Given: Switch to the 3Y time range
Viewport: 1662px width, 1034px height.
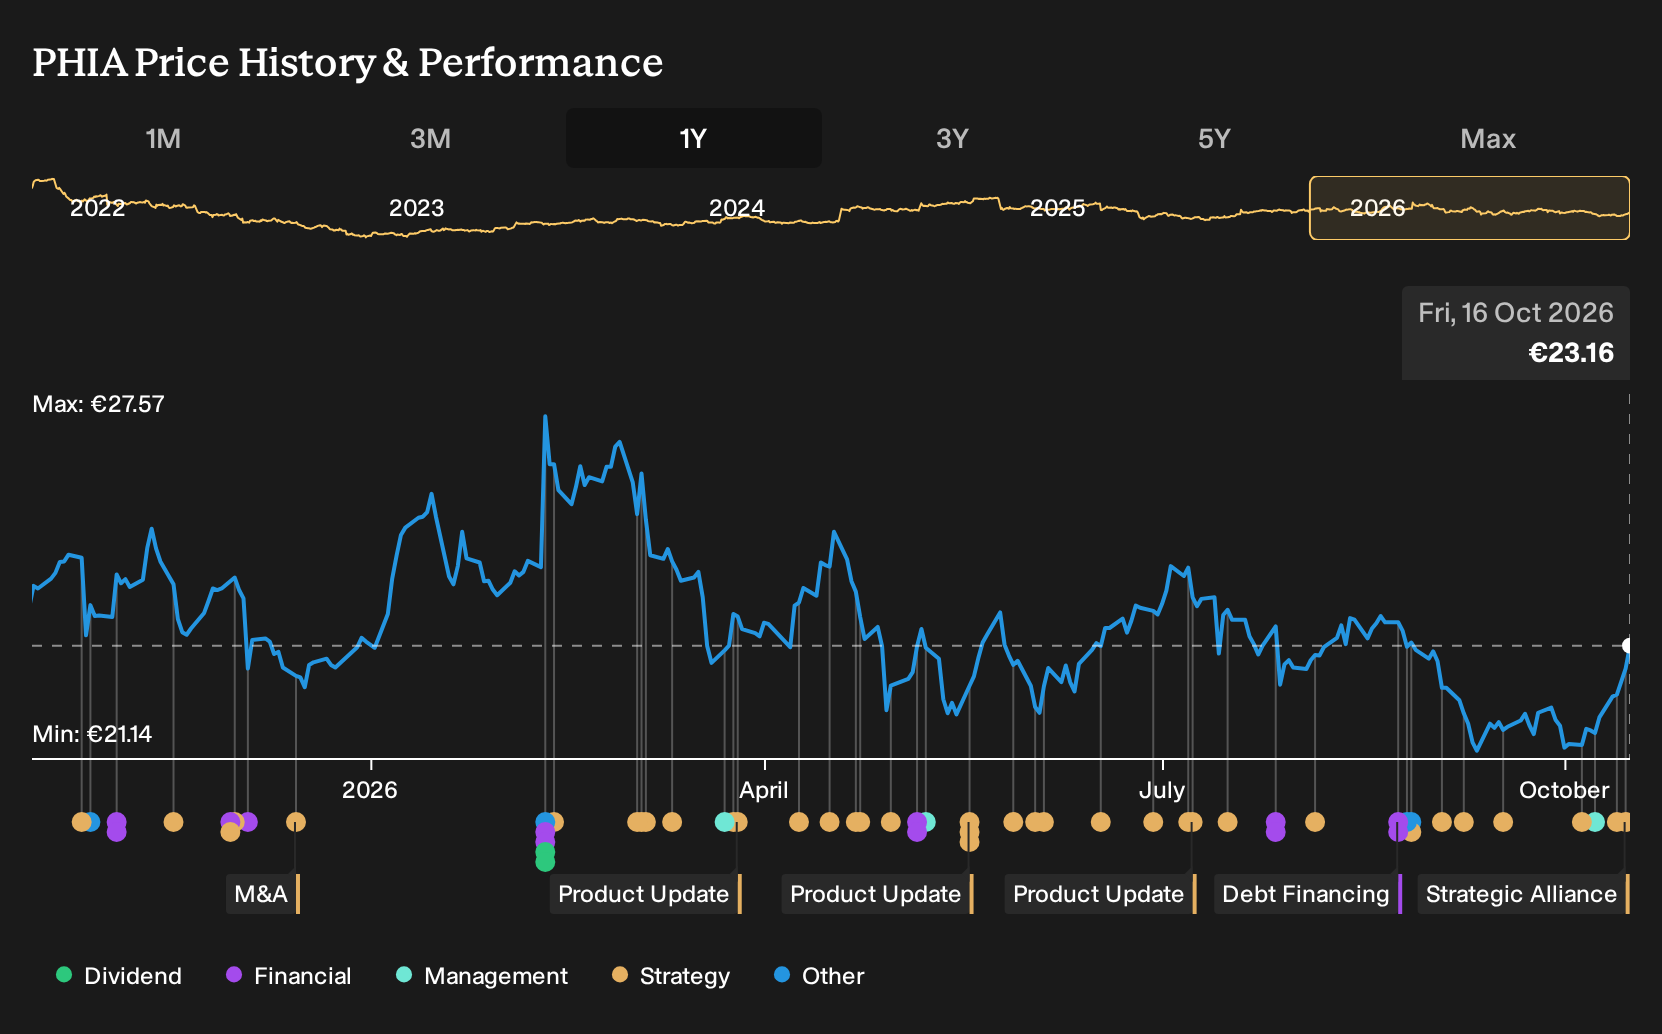Looking at the screenshot, I should click(952, 138).
